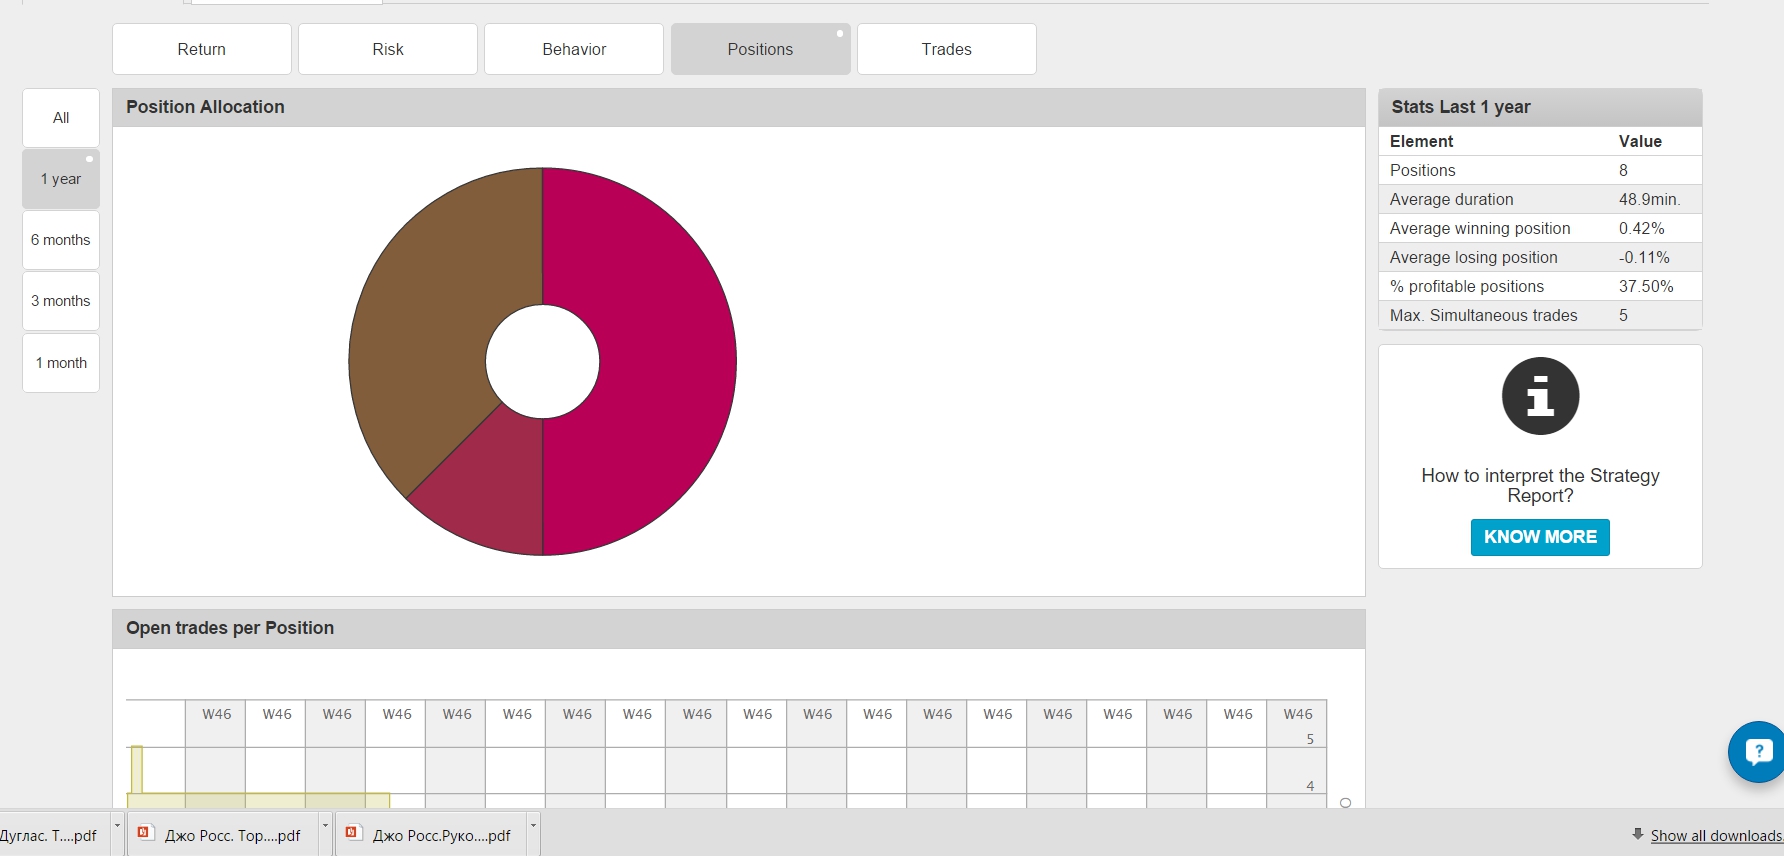Click the info icon in report help card
Image resolution: width=1784 pixels, height=856 pixels.
click(1540, 396)
